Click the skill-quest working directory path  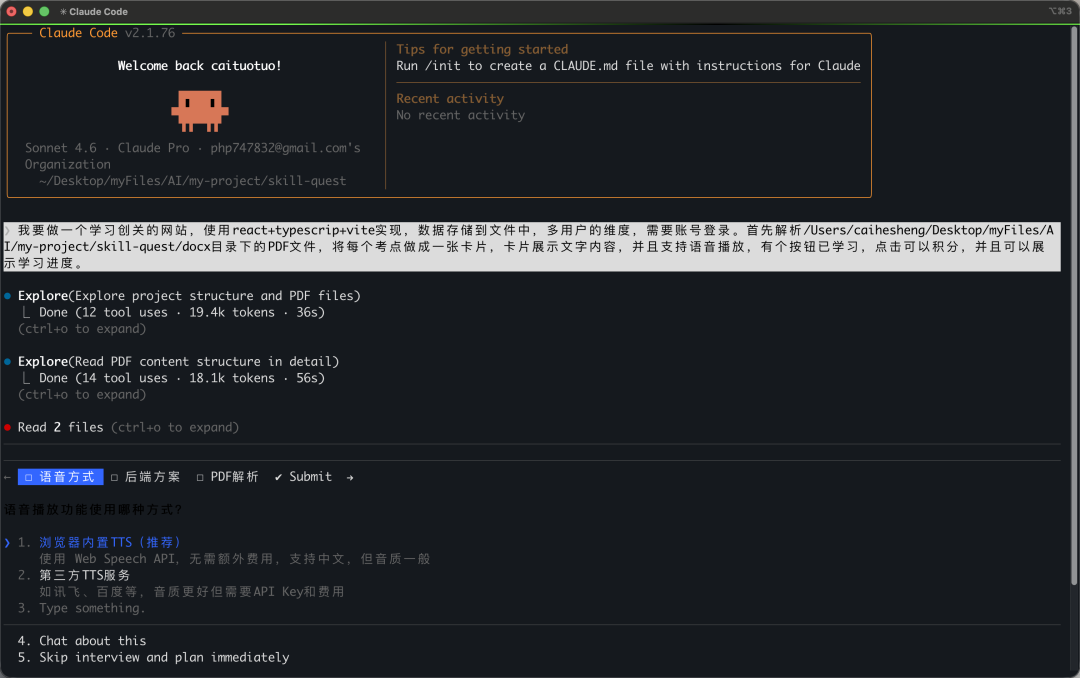click(193, 181)
